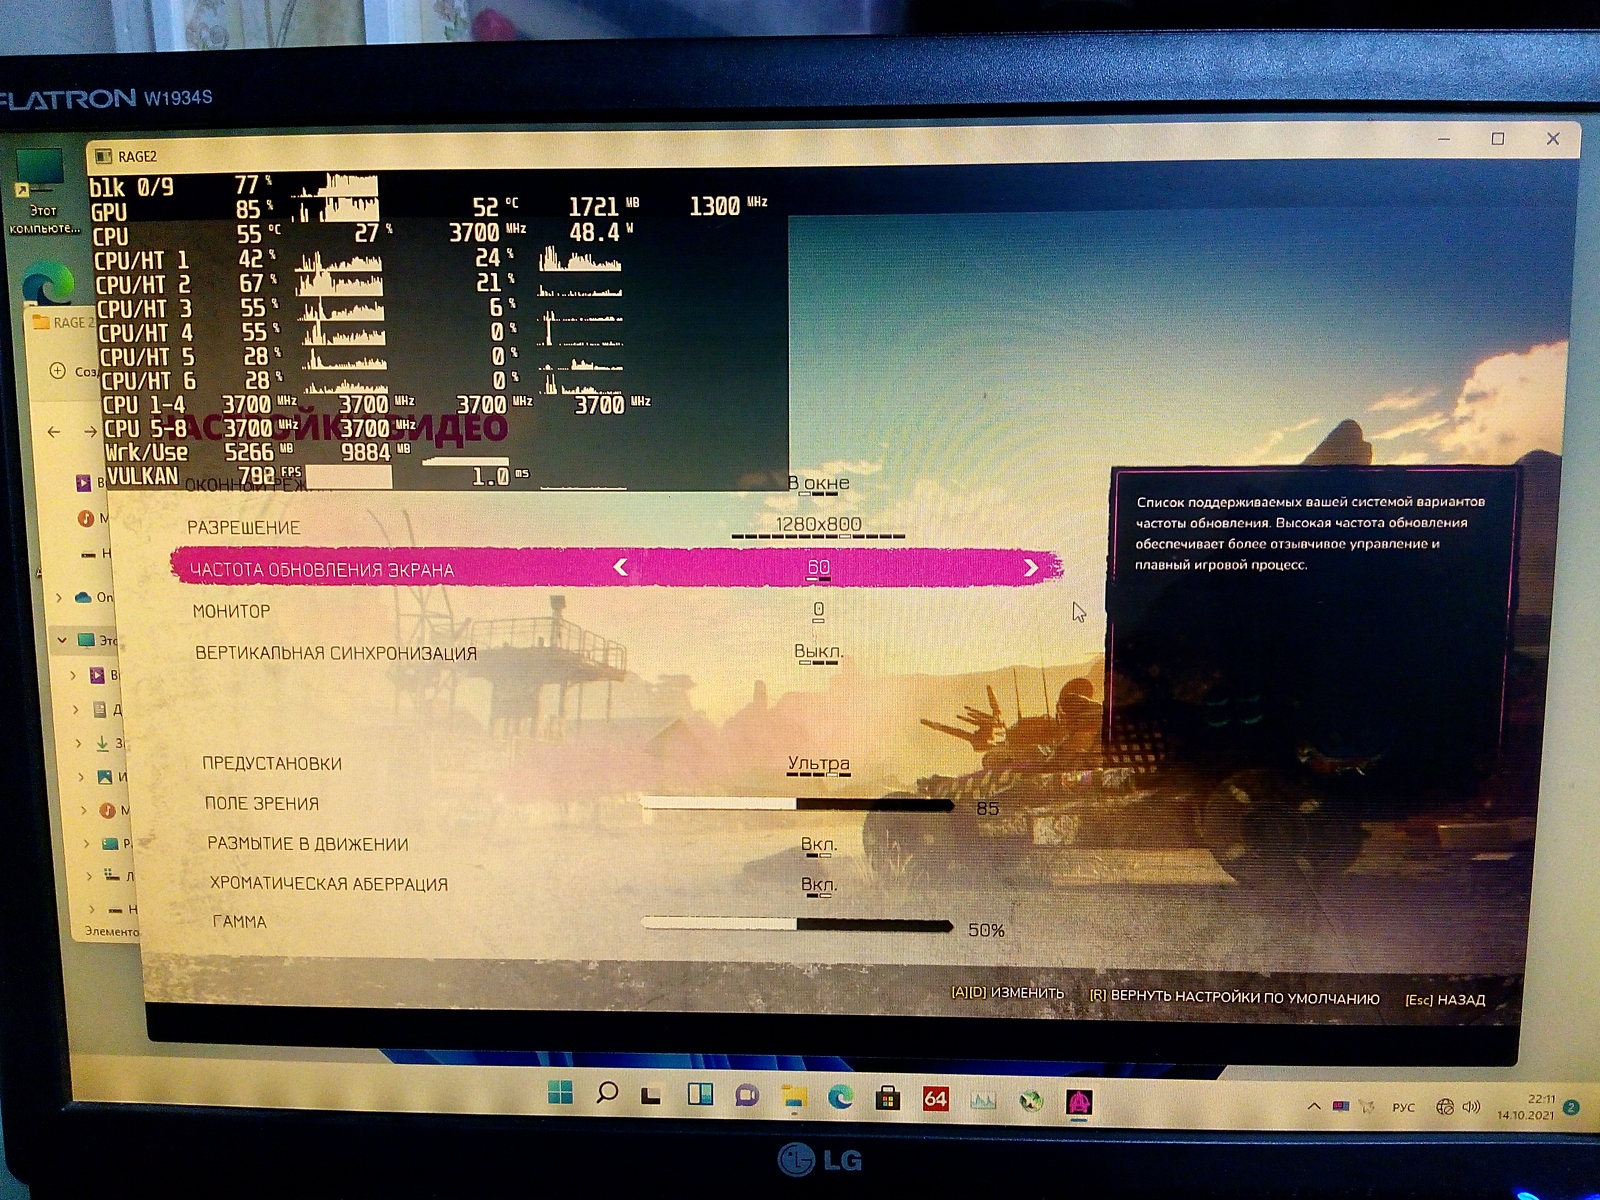Select the 'Гамма' row label
Screen dimensions: 1600x1200
(x=240, y=922)
